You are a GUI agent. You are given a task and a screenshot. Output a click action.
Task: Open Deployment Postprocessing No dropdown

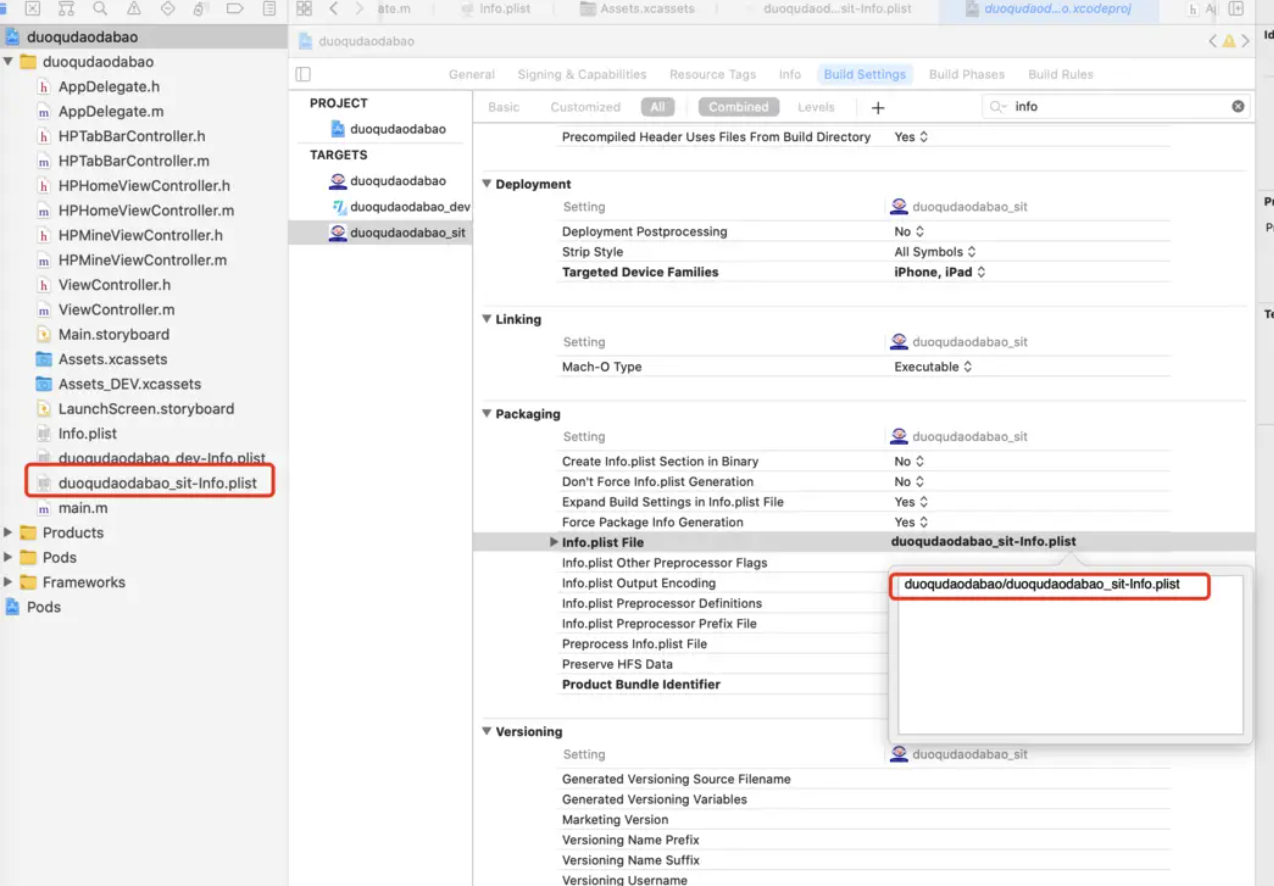909,231
